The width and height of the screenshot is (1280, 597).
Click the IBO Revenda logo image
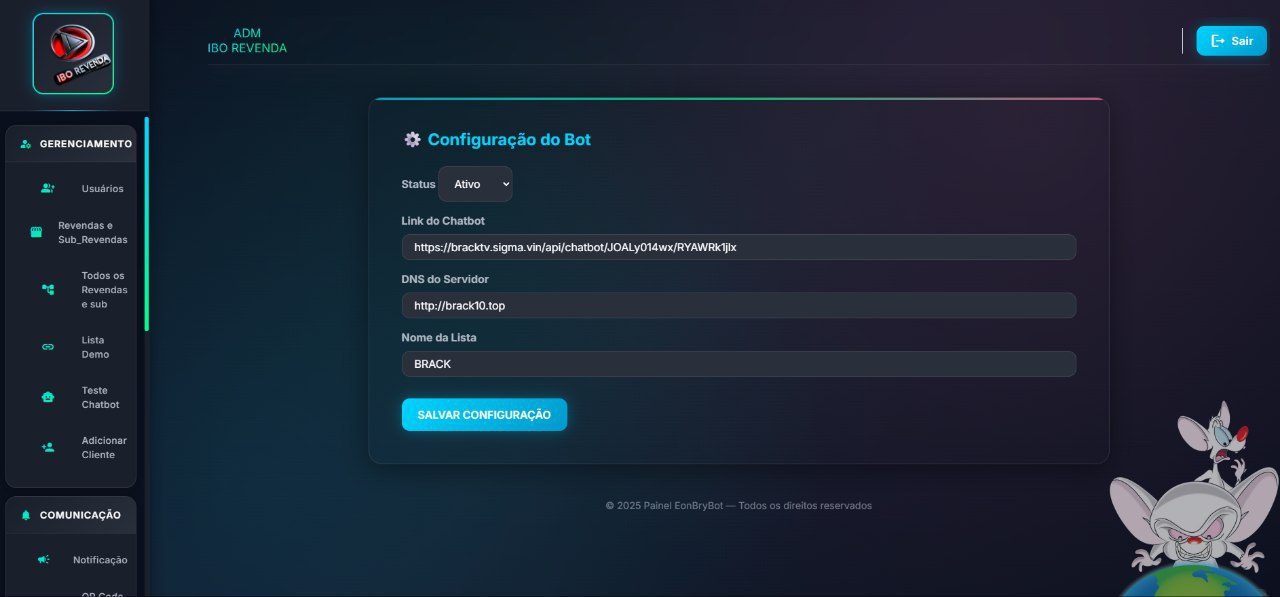click(73, 54)
